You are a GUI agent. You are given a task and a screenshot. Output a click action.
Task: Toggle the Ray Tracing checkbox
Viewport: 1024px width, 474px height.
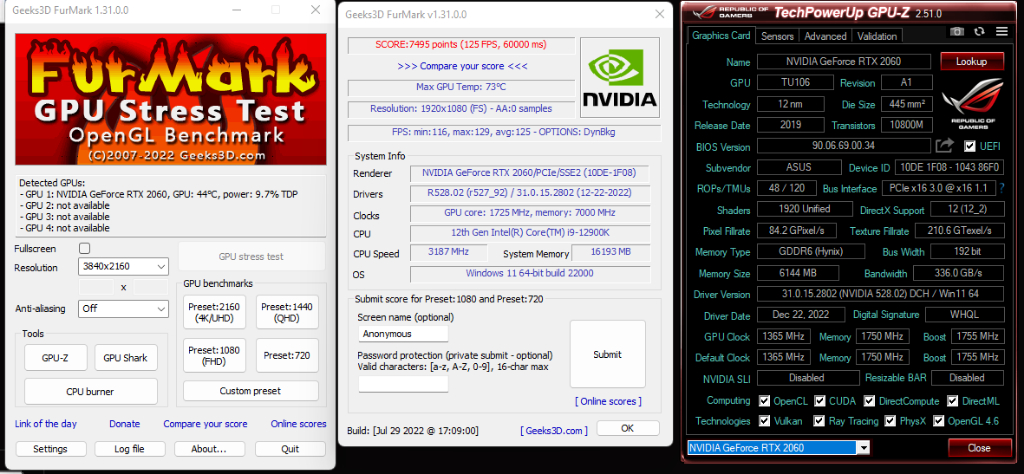tap(820, 421)
